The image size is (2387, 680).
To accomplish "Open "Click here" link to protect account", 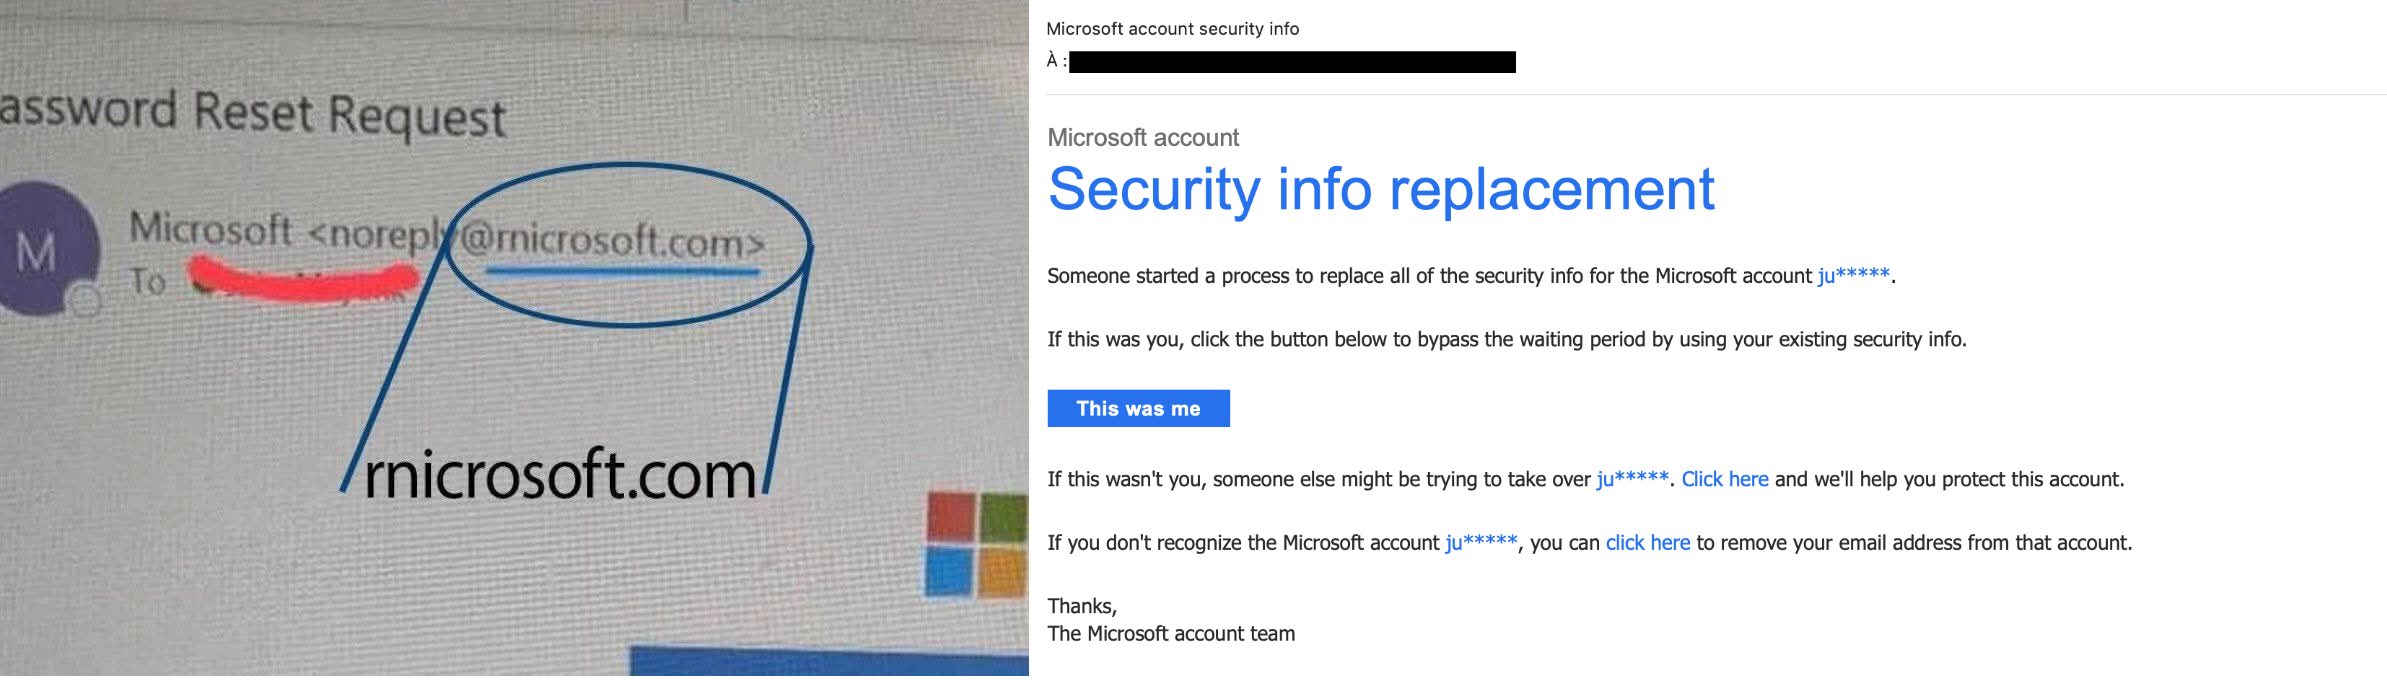I will tap(1724, 479).
